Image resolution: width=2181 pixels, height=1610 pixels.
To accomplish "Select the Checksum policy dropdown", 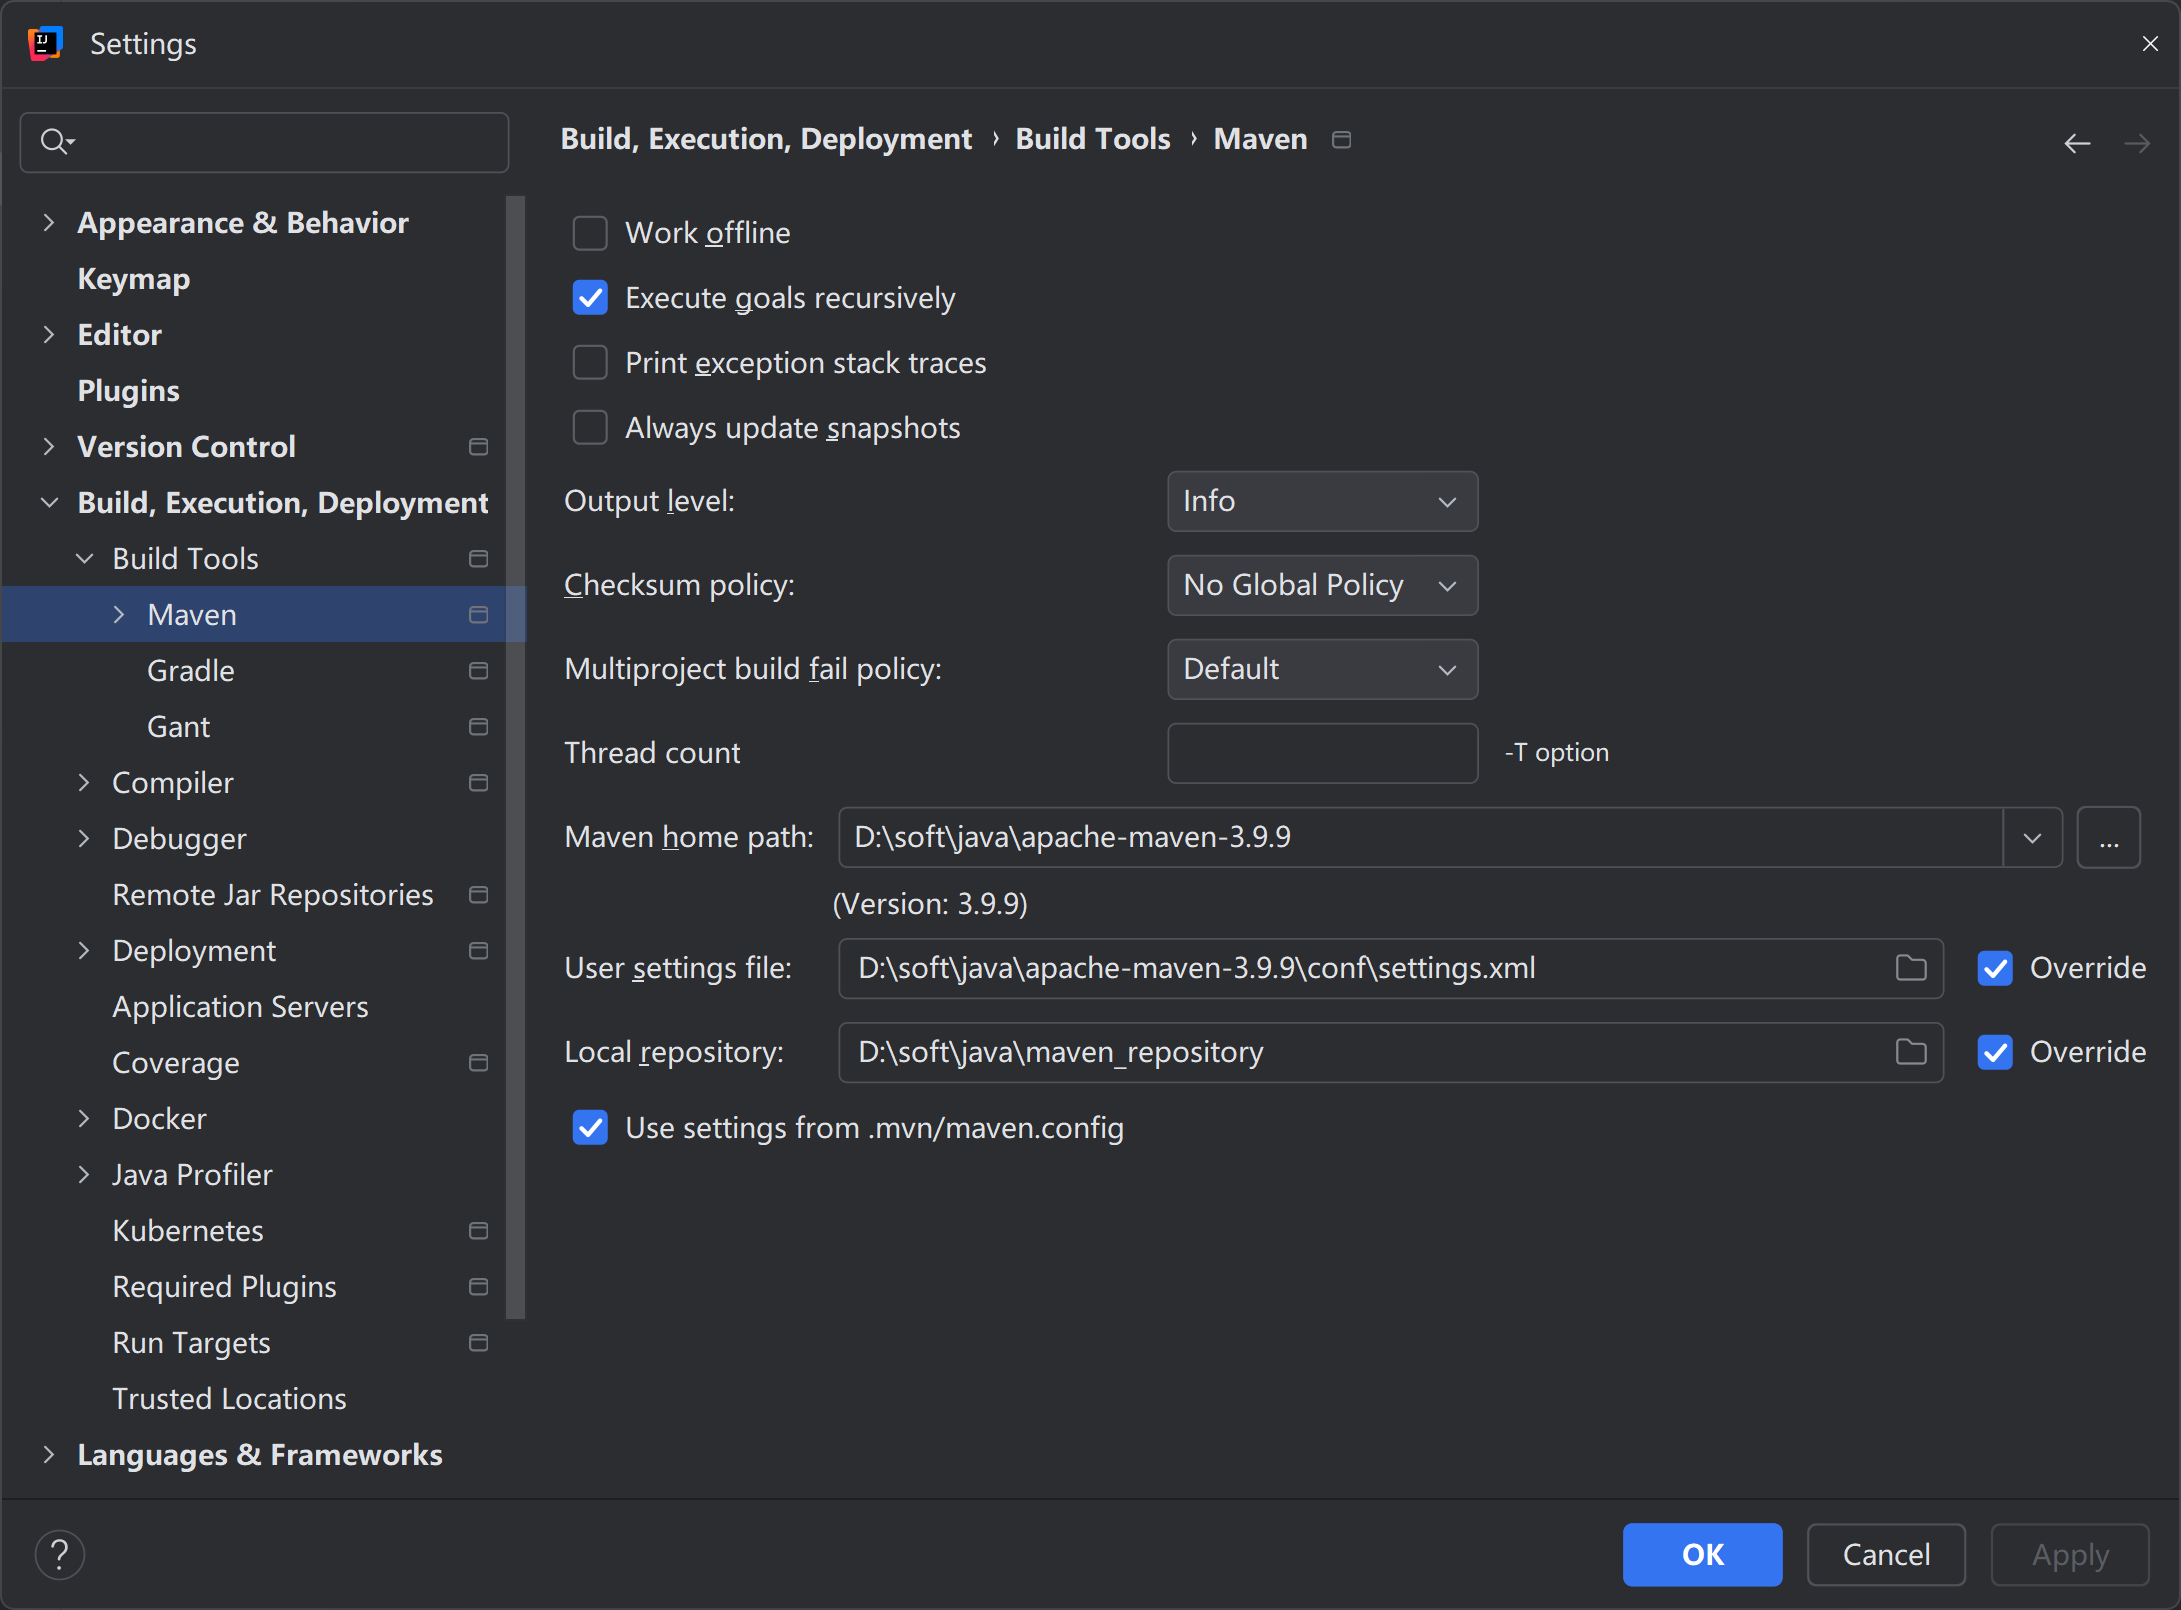I will coord(1321,584).
